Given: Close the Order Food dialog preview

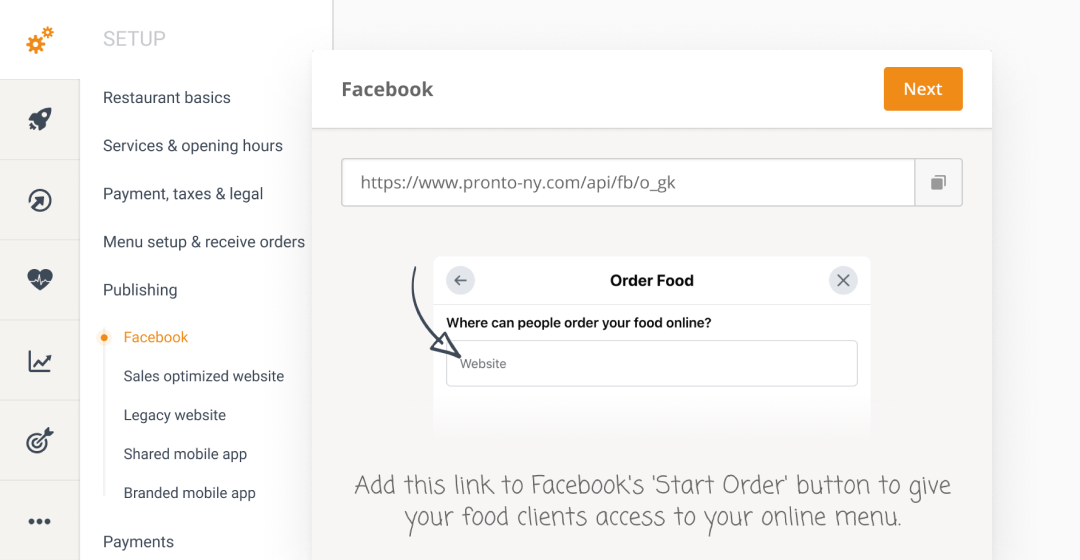Looking at the screenshot, I should click(843, 281).
